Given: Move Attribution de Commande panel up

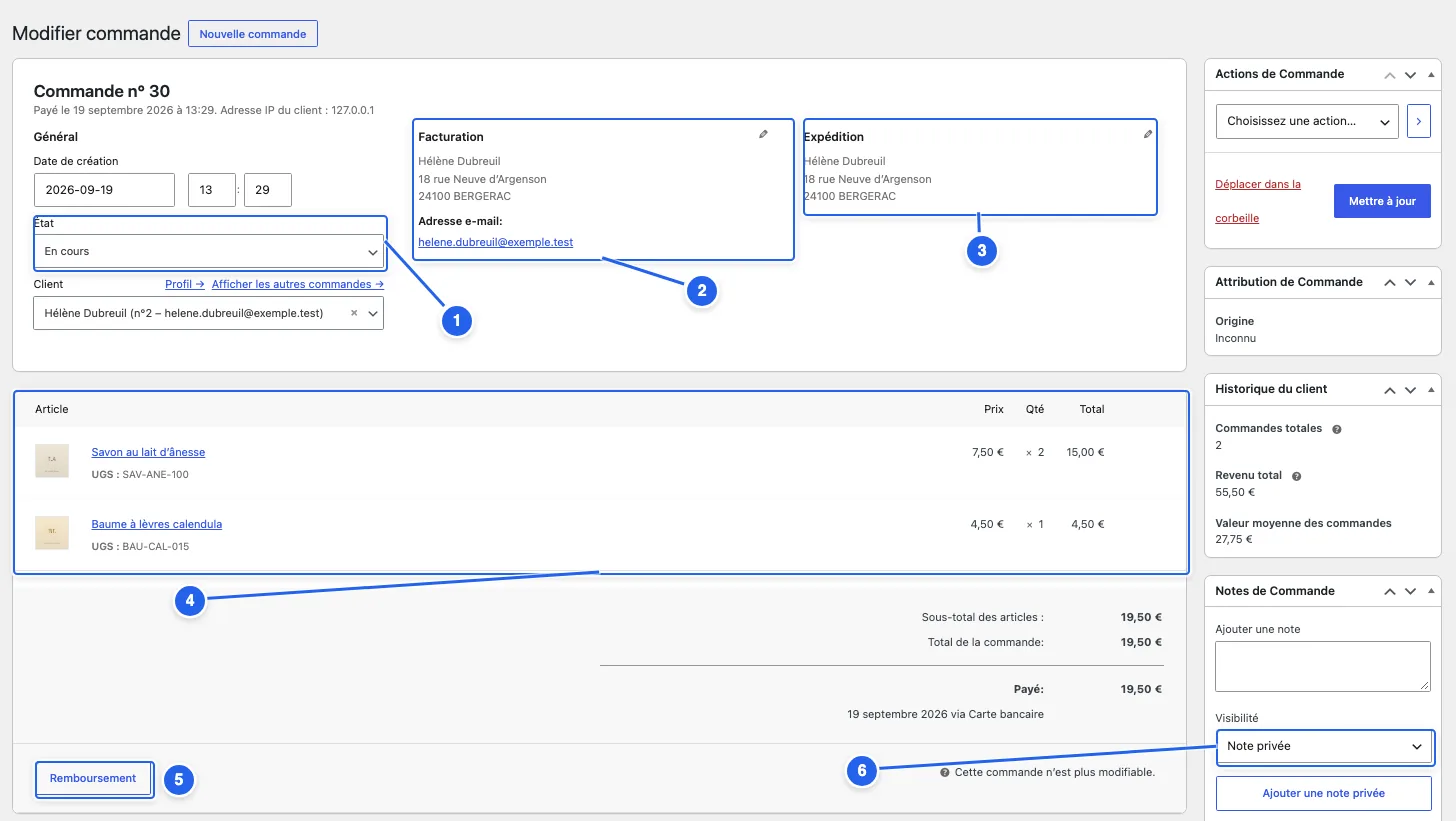Looking at the screenshot, I should pyautogui.click(x=1389, y=283).
